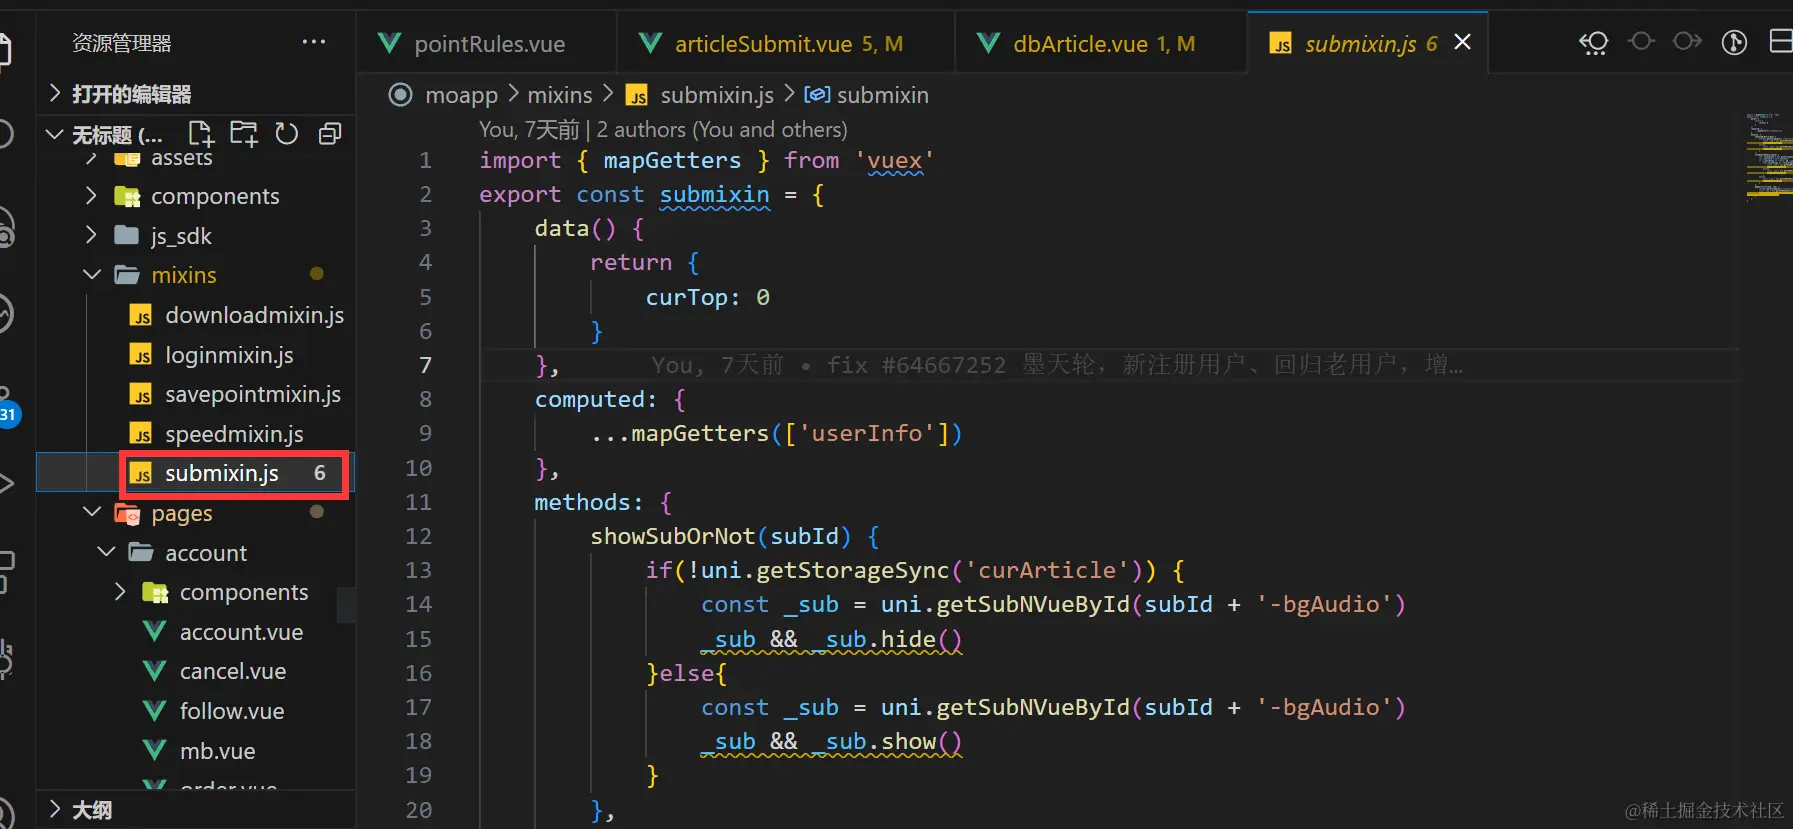Close the submixin.js editor tab

click(1462, 42)
